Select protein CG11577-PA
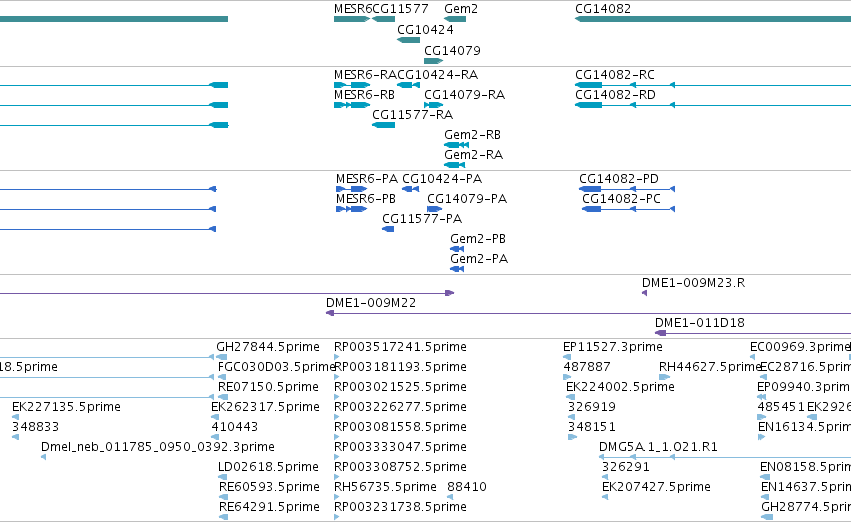 point(422,219)
